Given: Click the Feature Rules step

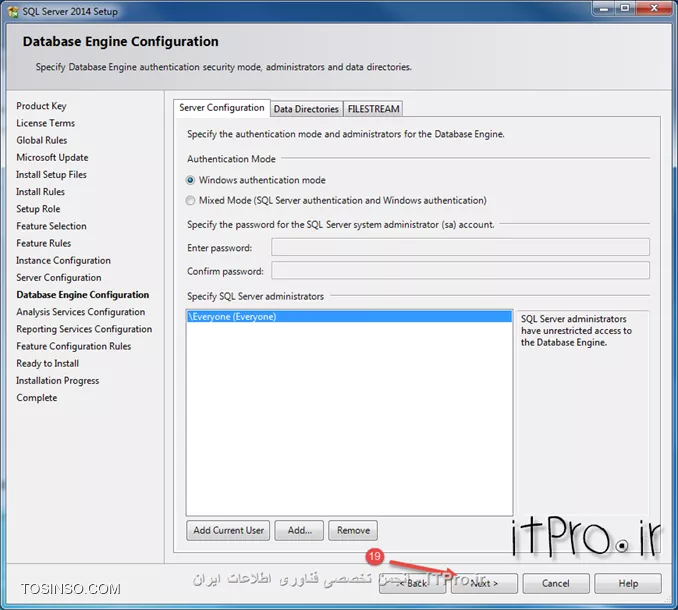Looking at the screenshot, I should pyautogui.click(x=44, y=243).
